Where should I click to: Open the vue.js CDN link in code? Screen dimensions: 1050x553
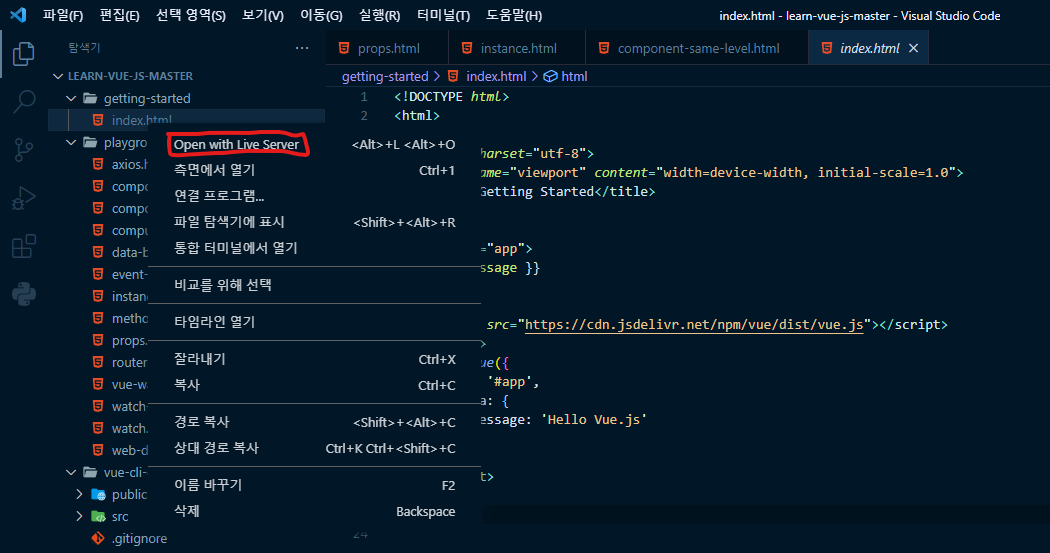point(694,325)
